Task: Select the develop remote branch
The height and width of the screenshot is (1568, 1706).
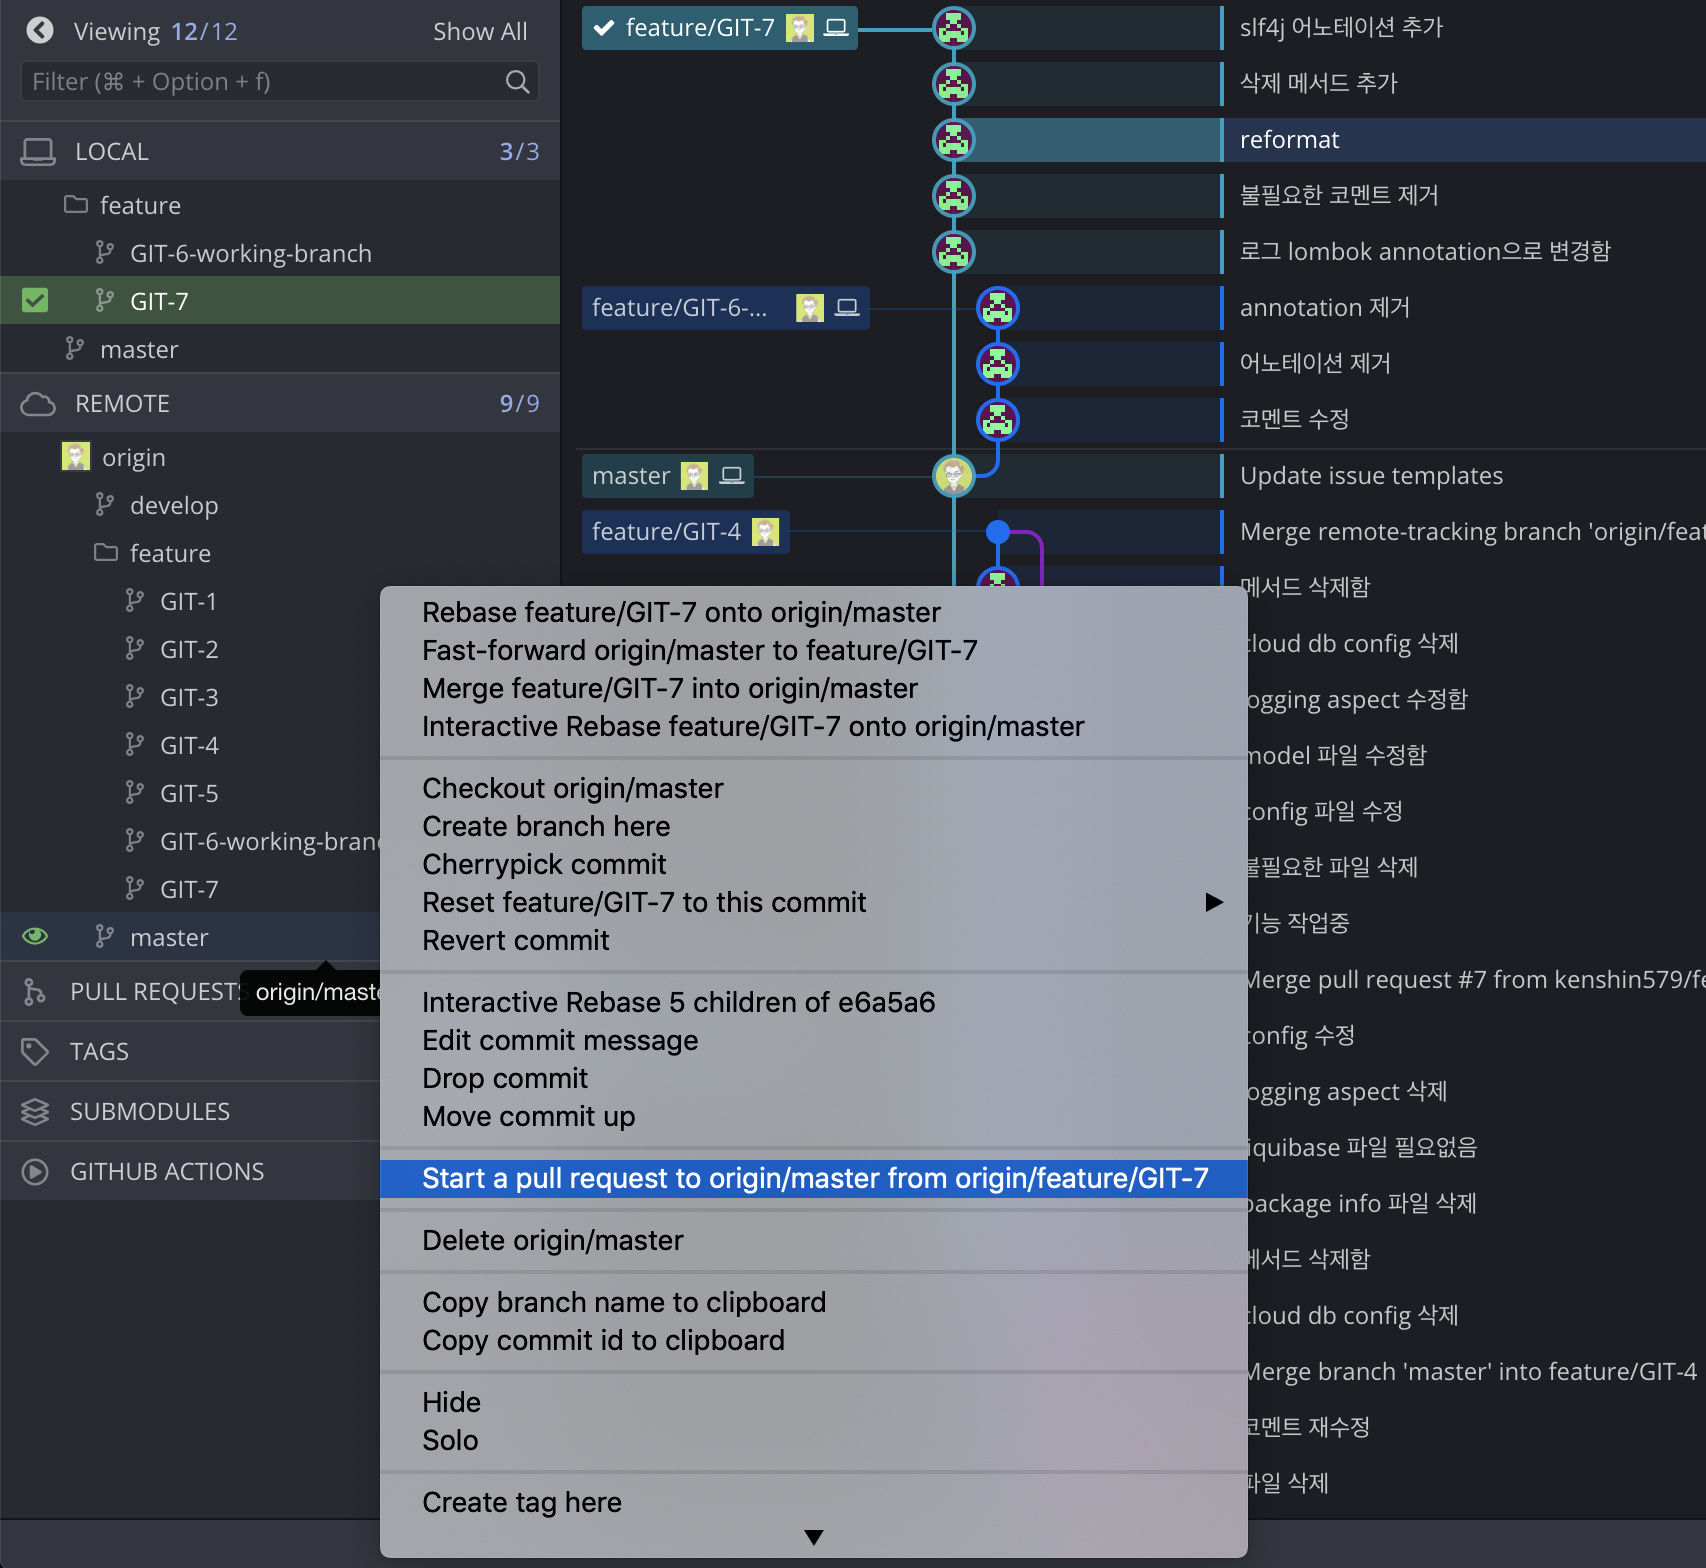Action: pyautogui.click(x=174, y=505)
